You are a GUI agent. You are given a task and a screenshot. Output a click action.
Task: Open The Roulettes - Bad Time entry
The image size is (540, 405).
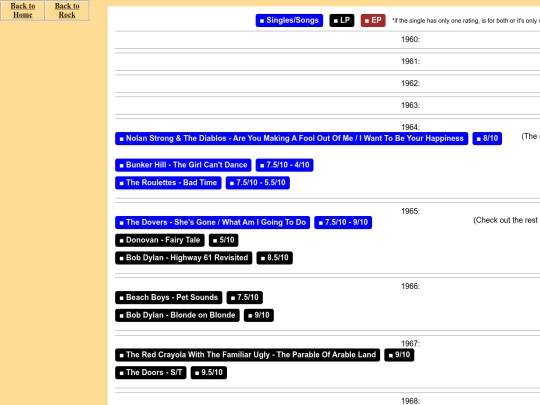[168, 183]
